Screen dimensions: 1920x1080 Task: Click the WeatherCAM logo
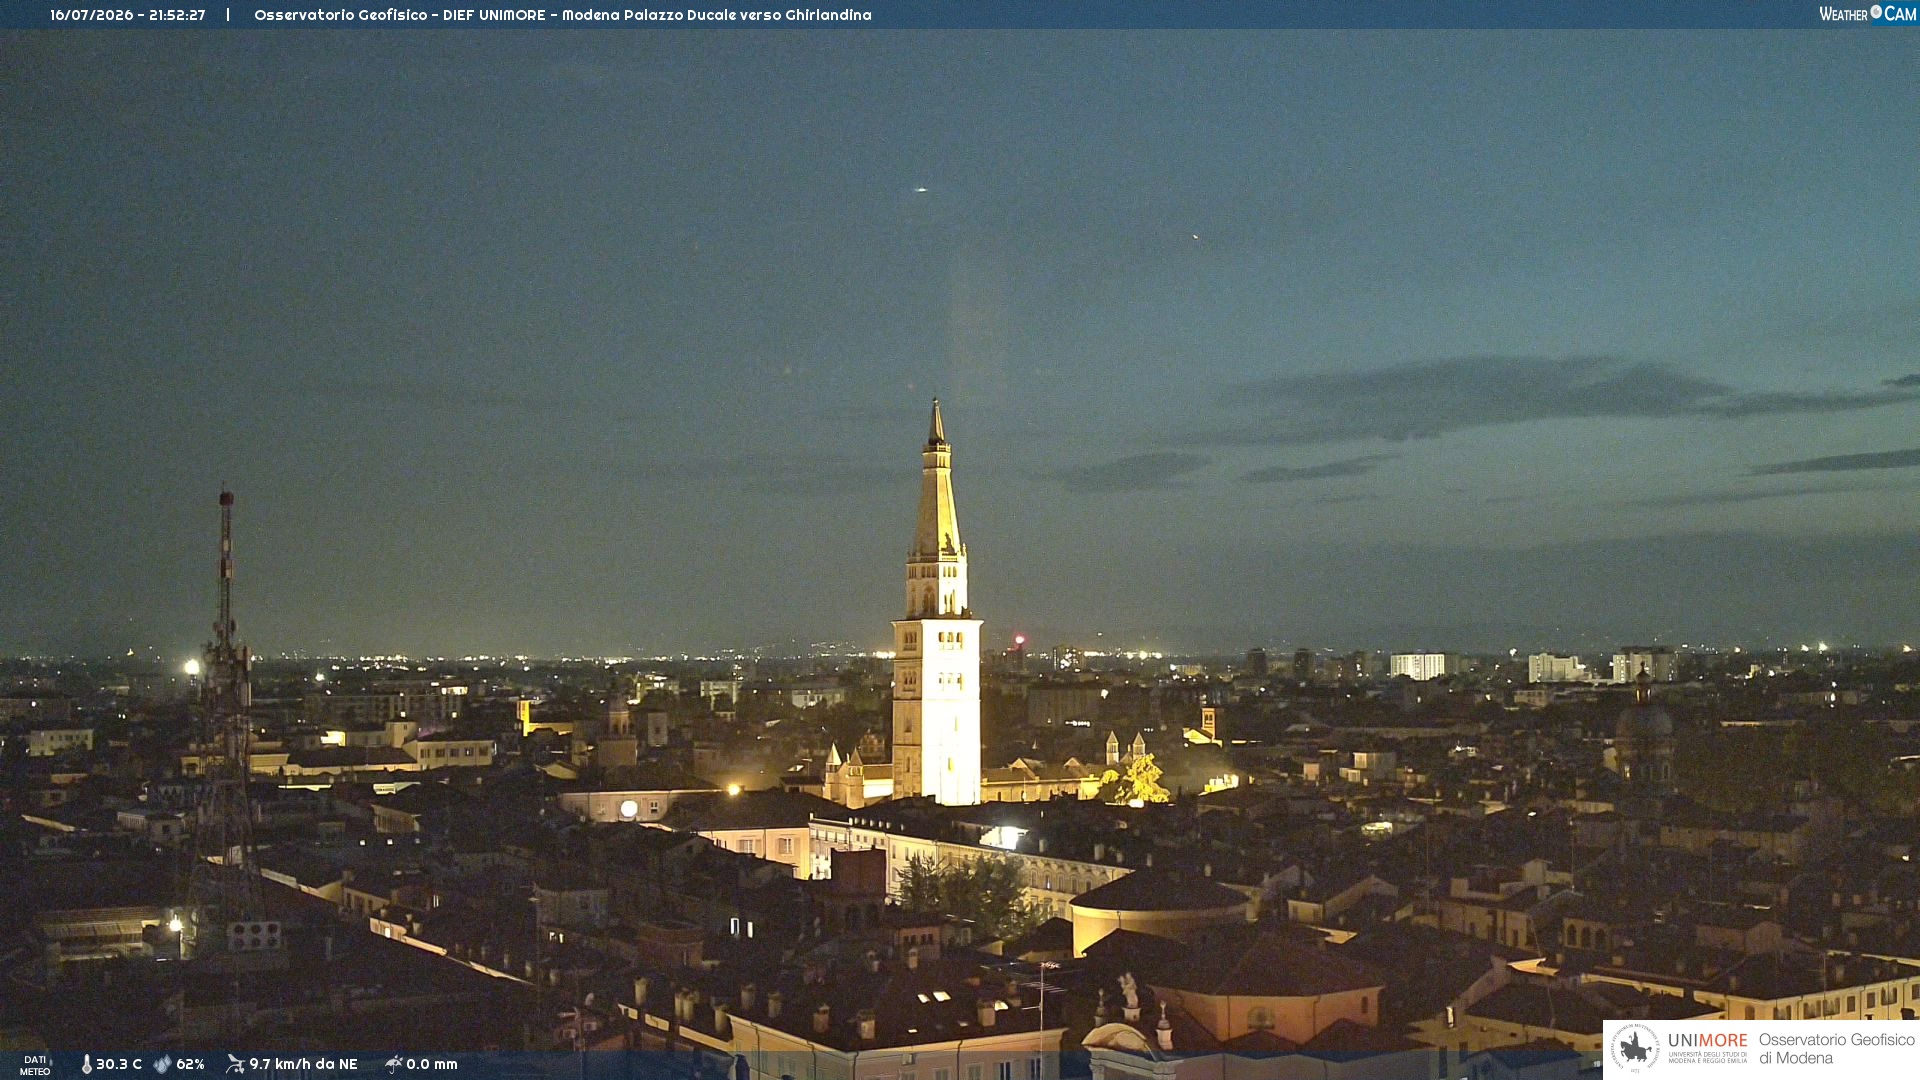[1867, 13]
